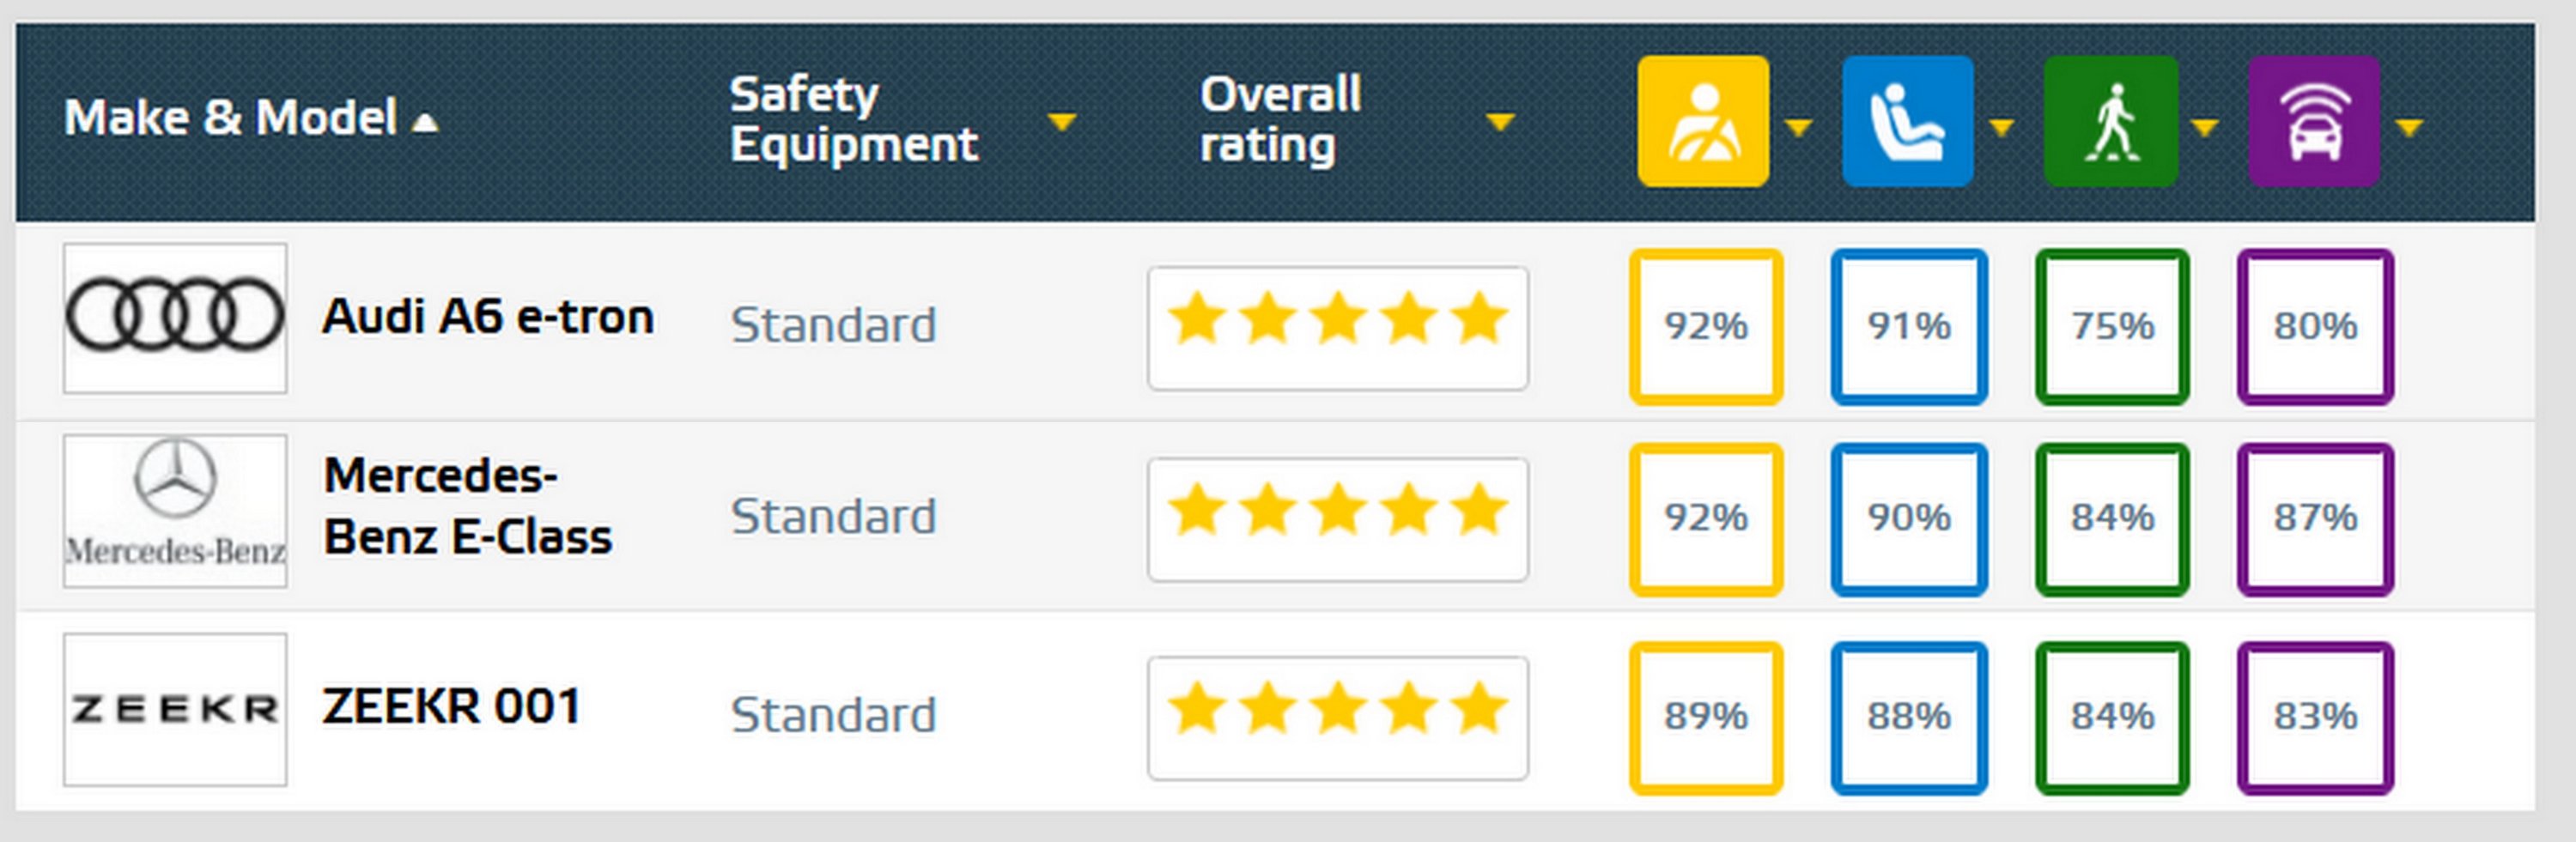Image resolution: width=2576 pixels, height=842 pixels.
Task: Select Audi's 92% adult occupant score
Action: (x=1706, y=327)
